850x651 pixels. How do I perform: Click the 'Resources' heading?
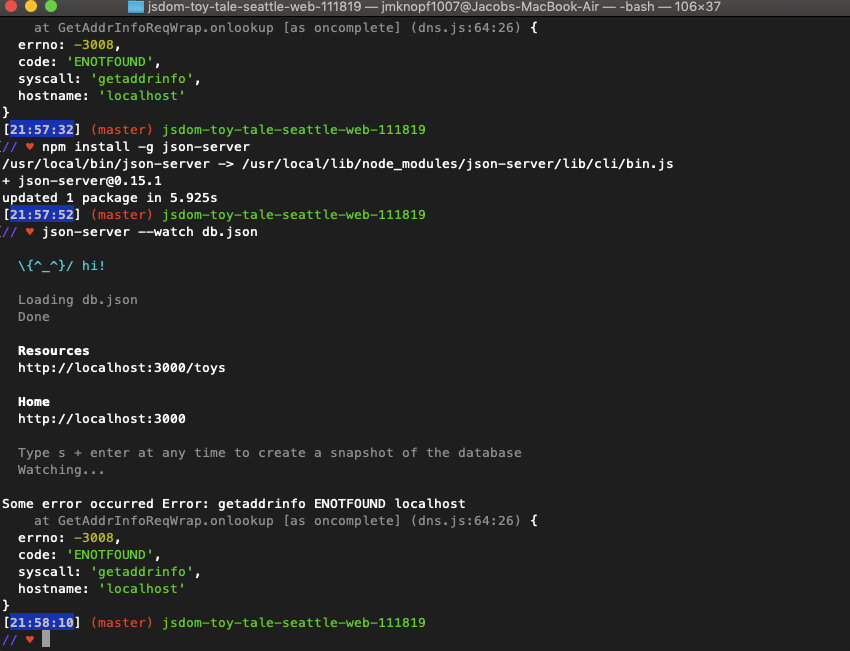tap(54, 351)
